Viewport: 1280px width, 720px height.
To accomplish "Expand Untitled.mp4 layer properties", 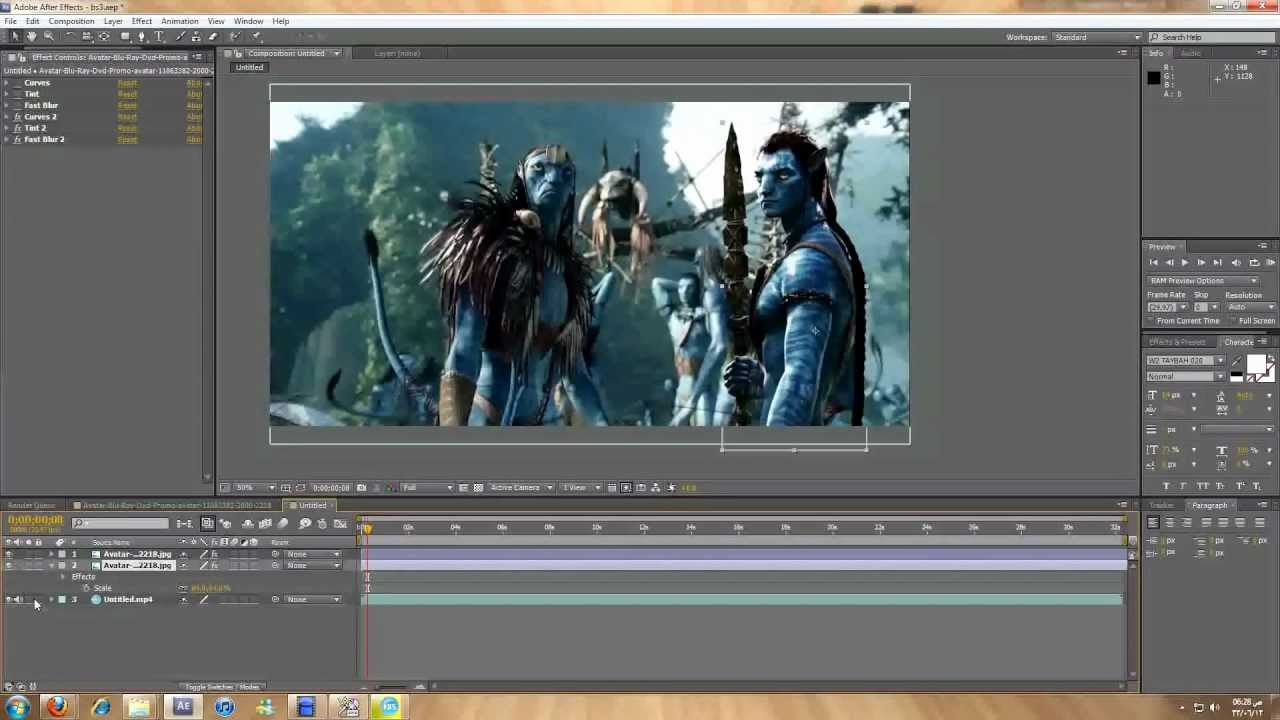I will tap(51, 600).
